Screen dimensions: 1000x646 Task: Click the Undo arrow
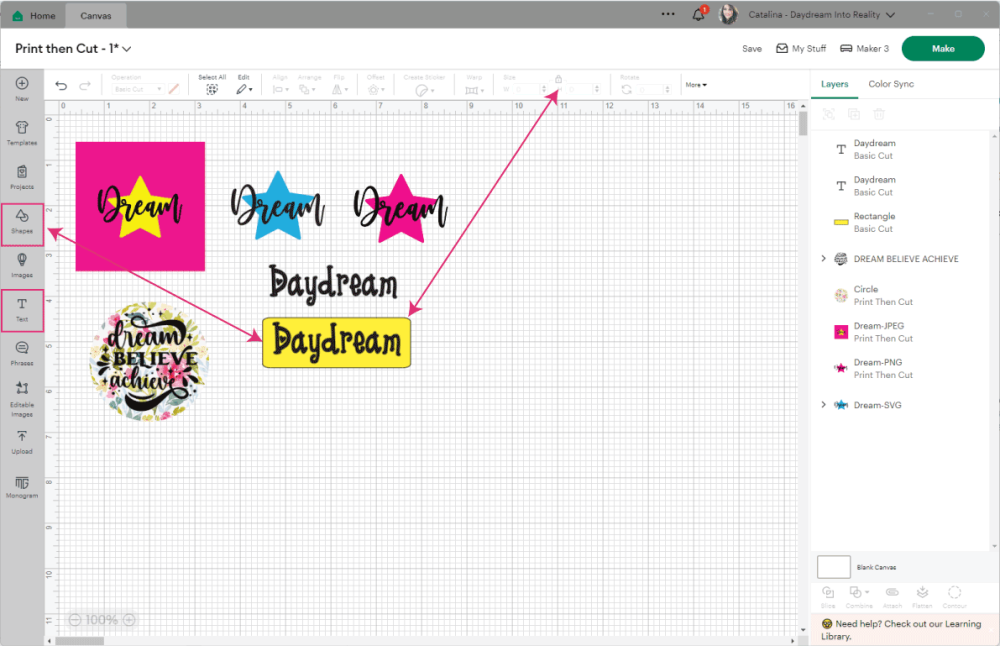pos(62,87)
